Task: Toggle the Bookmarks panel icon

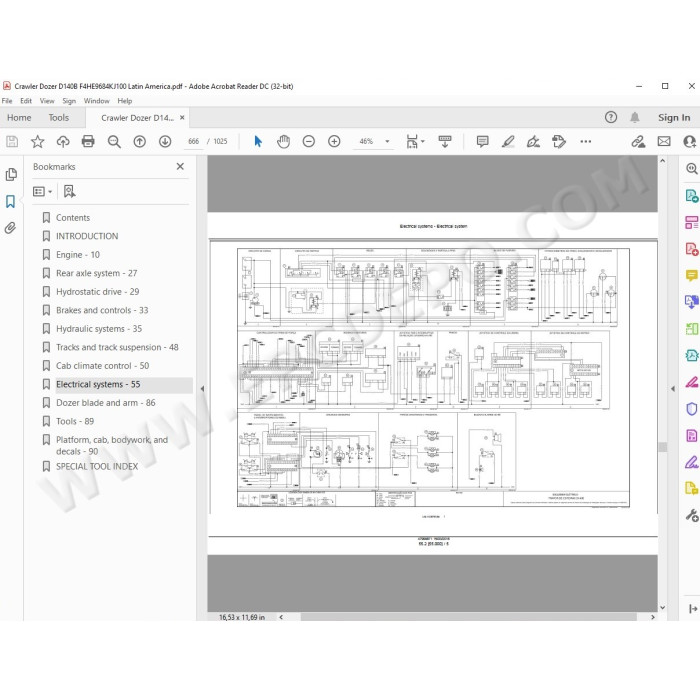Action: click(x=10, y=201)
